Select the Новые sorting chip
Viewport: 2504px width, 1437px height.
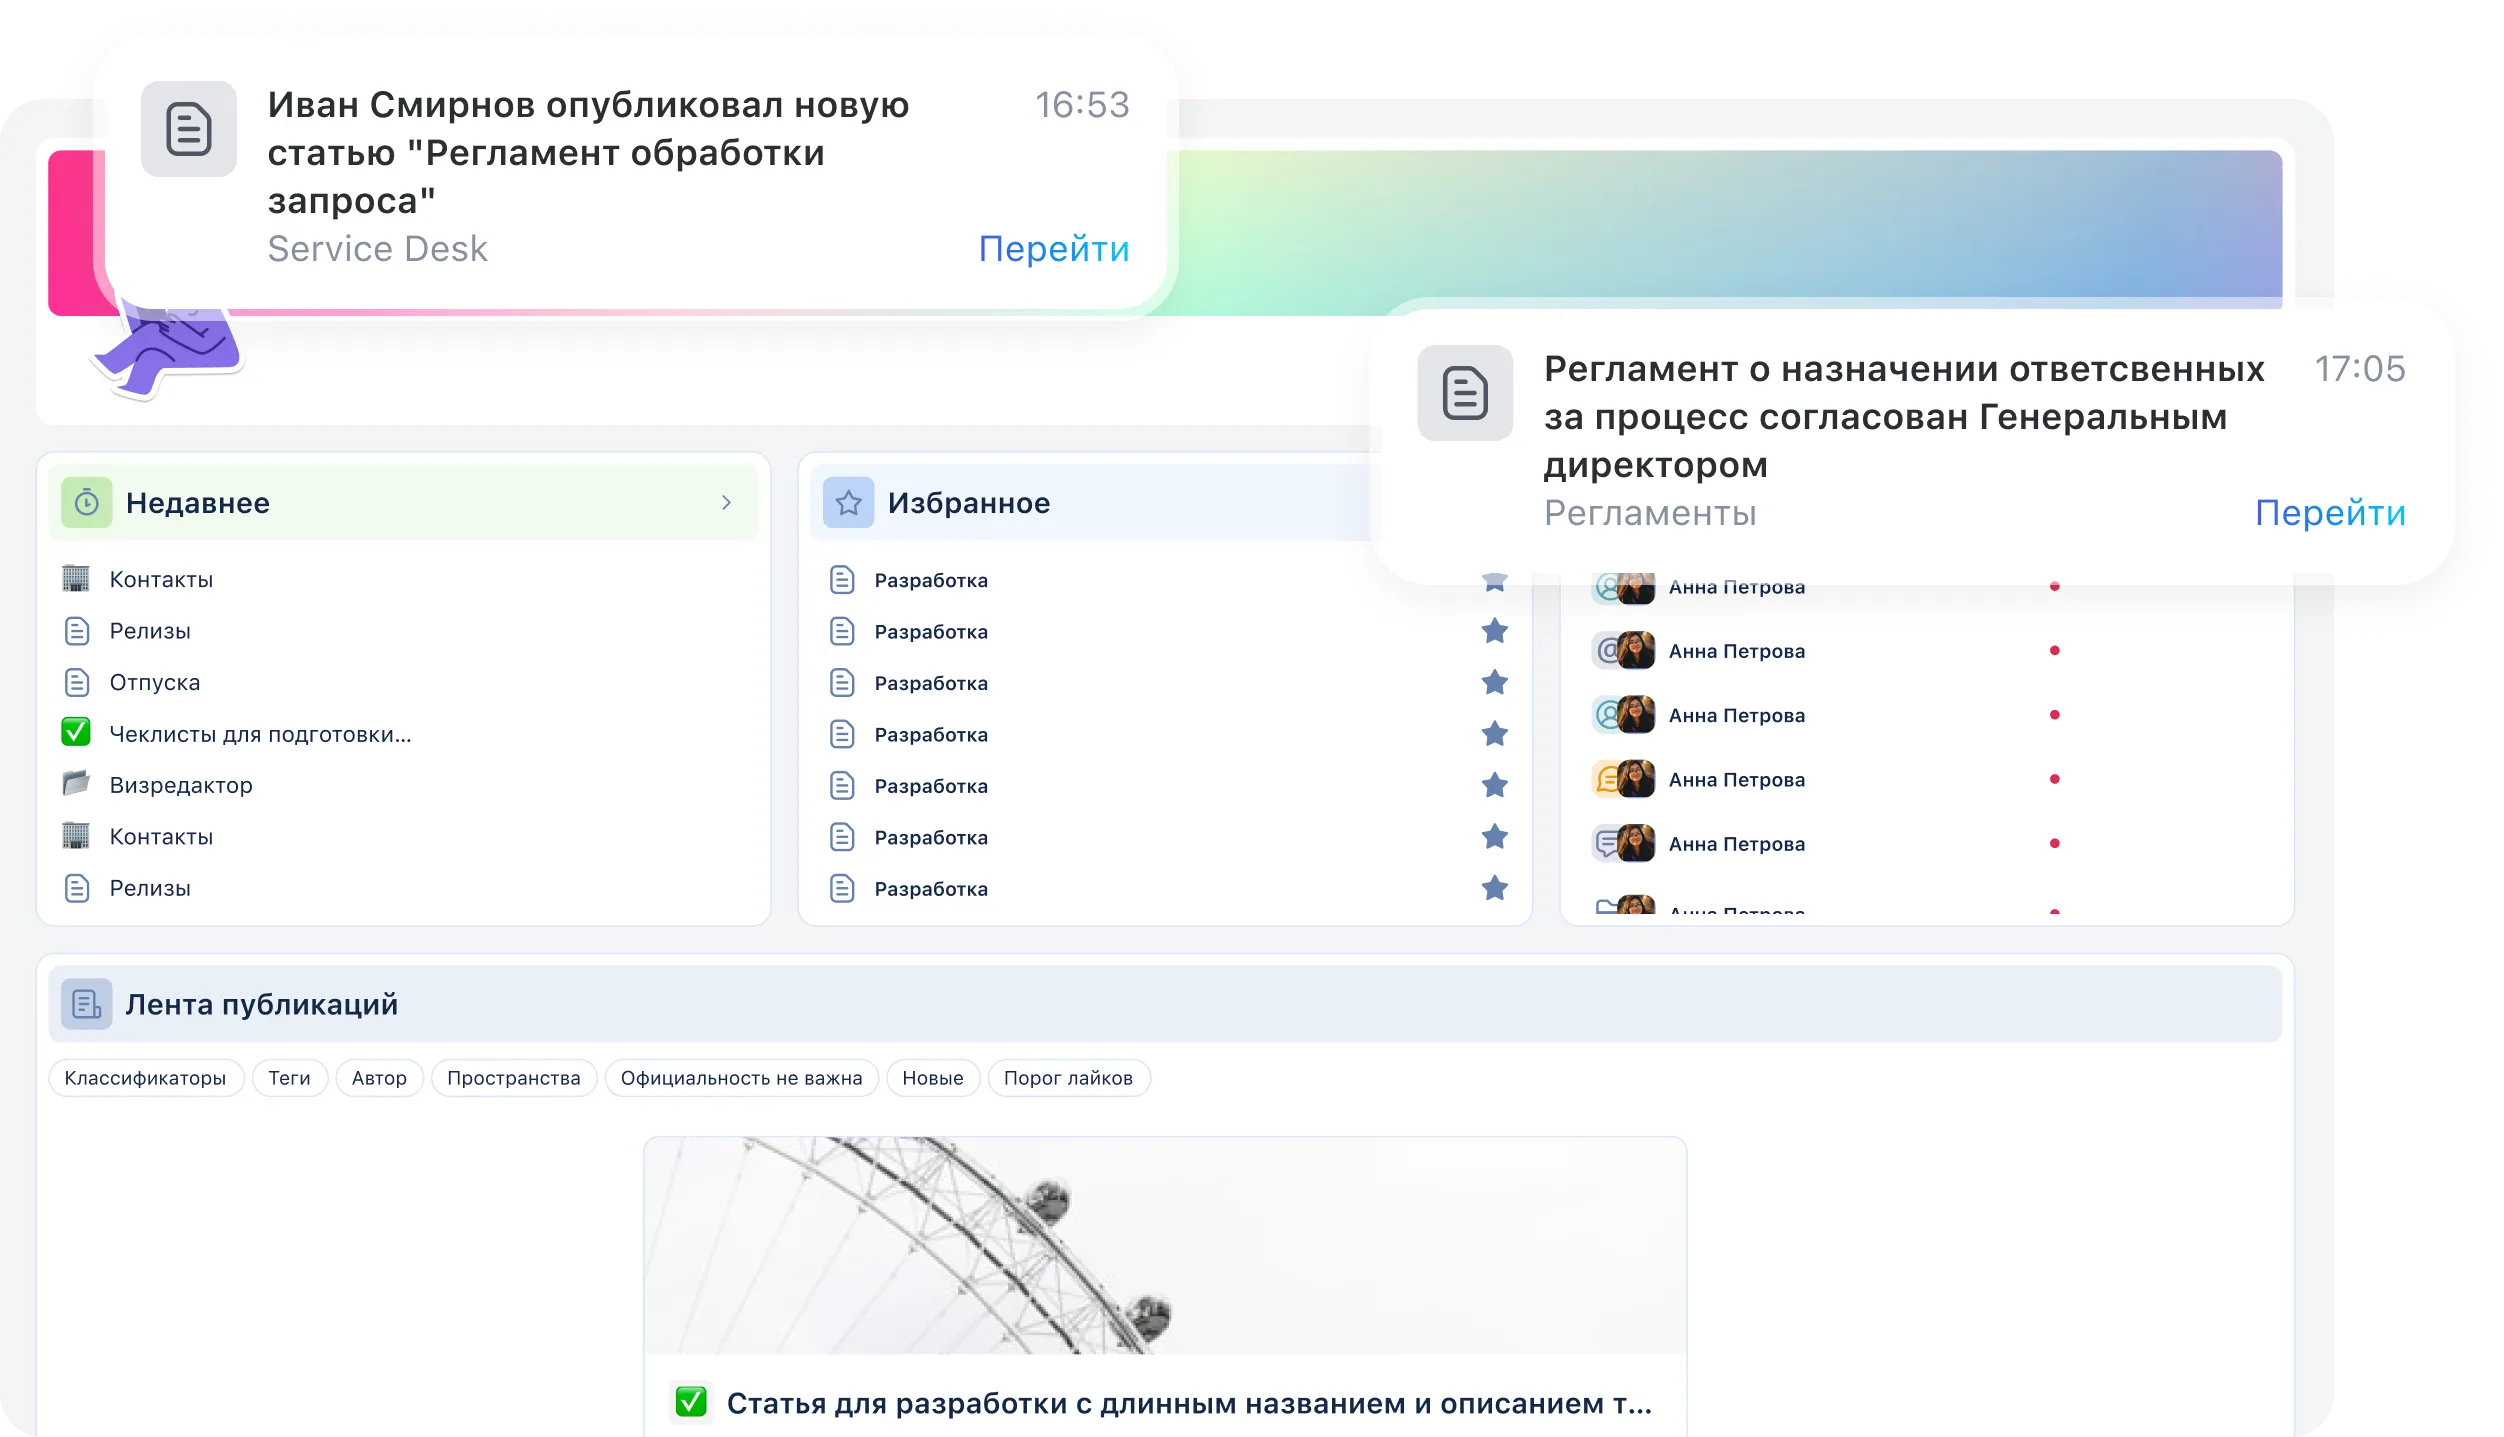[x=932, y=1078]
